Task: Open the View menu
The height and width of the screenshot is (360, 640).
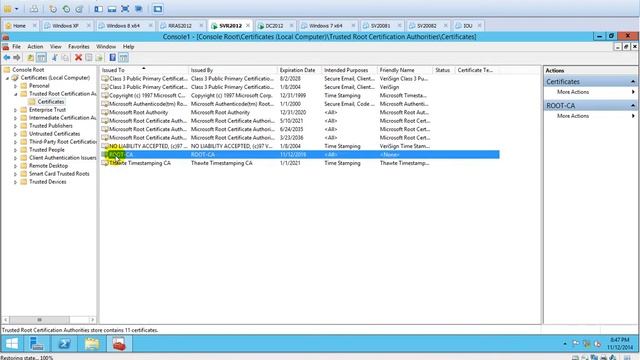Action: [x=56, y=47]
